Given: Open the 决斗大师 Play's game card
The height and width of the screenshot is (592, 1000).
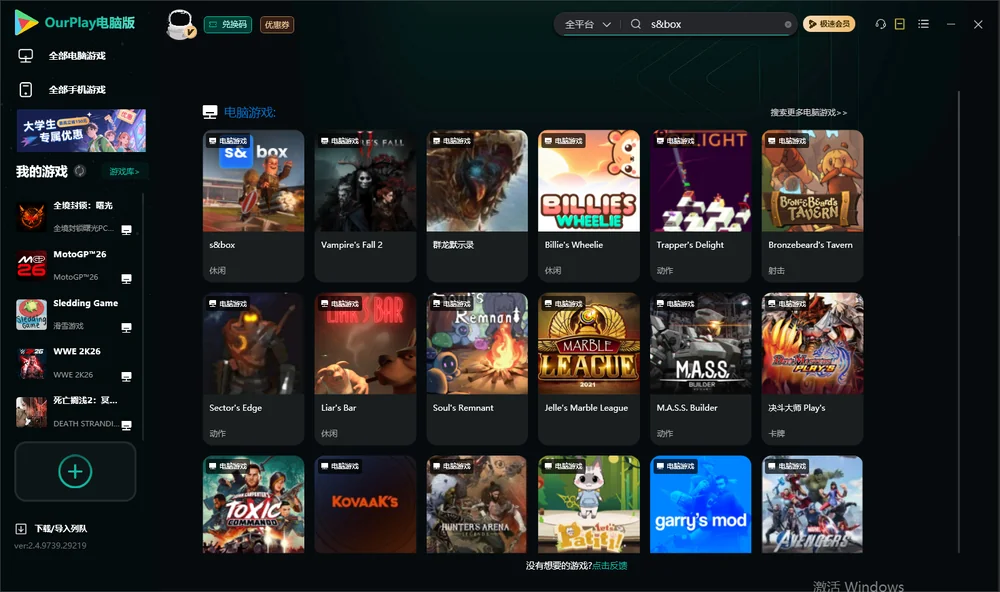Looking at the screenshot, I should [812, 369].
